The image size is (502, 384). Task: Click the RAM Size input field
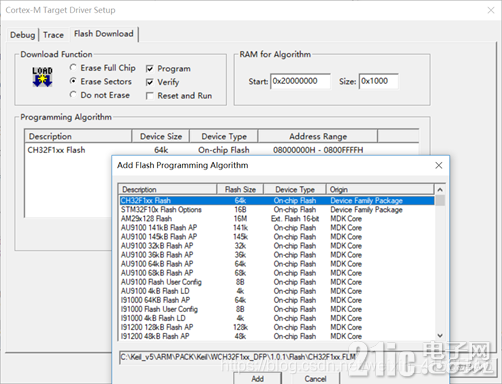click(378, 81)
